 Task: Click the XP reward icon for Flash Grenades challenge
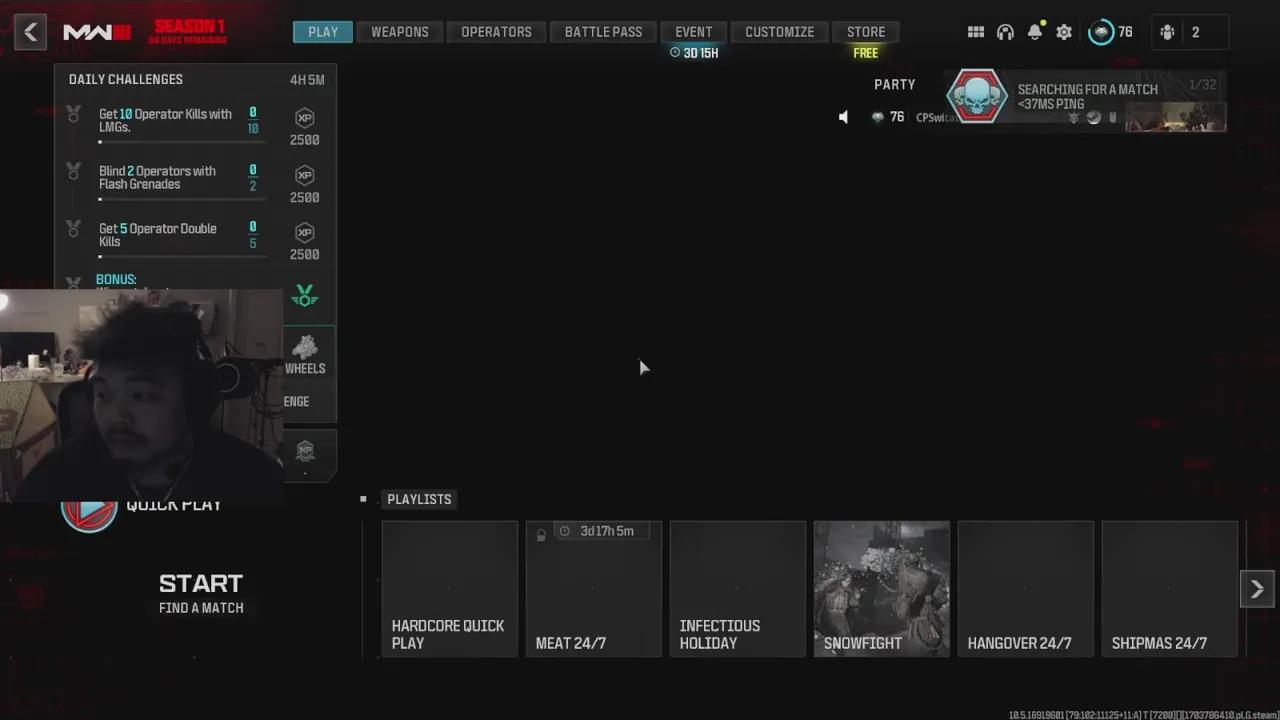click(x=305, y=175)
